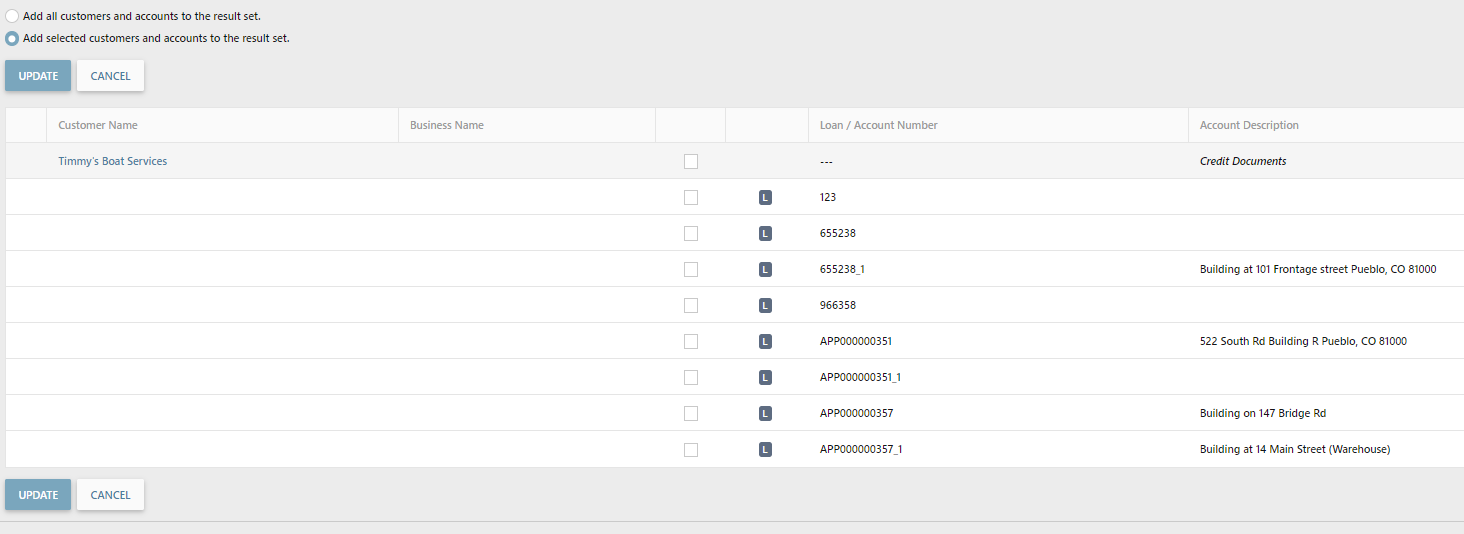Click the loan icon next to account 655238_1

click(x=765, y=270)
